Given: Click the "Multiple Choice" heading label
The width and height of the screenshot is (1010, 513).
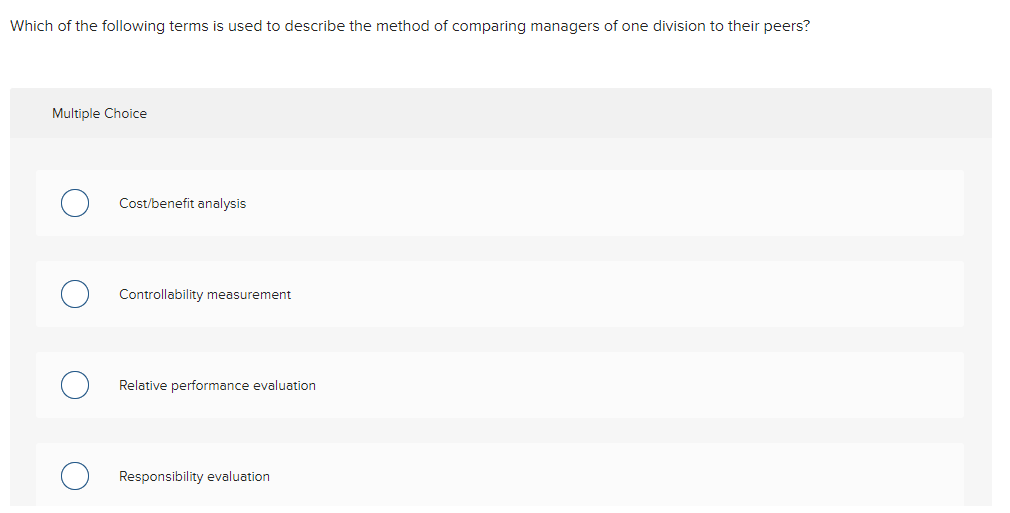Looking at the screenshot, I should coord(99,114).
